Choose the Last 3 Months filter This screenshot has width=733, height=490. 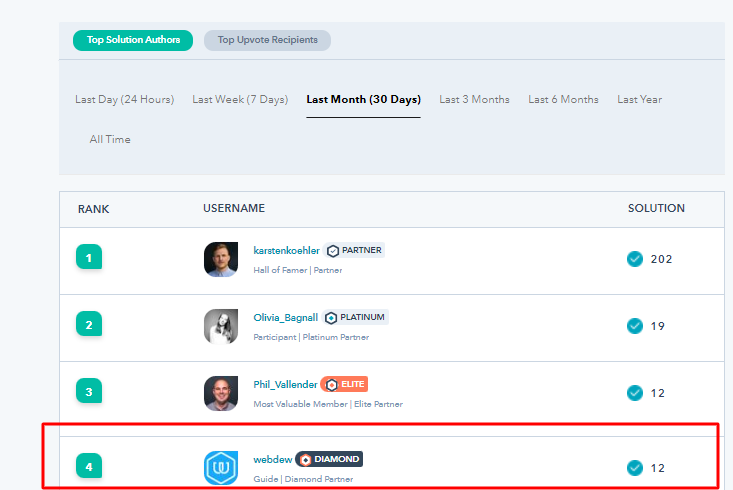pyautogui.click(x=474, y=99)
